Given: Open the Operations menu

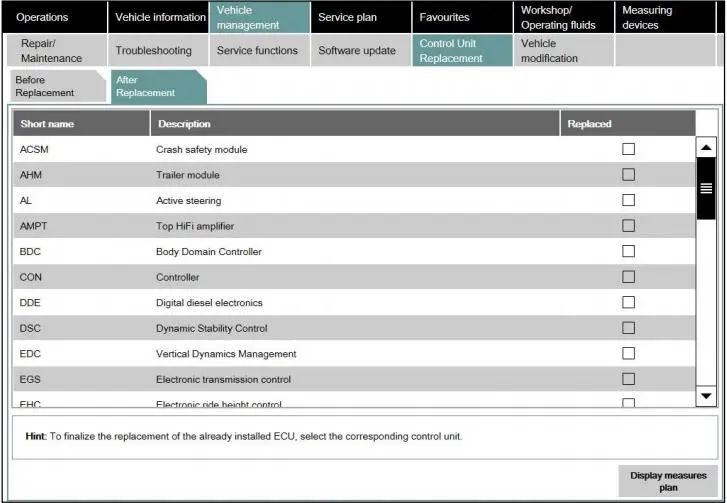Looking at the screenshot, I should [55, 17].
